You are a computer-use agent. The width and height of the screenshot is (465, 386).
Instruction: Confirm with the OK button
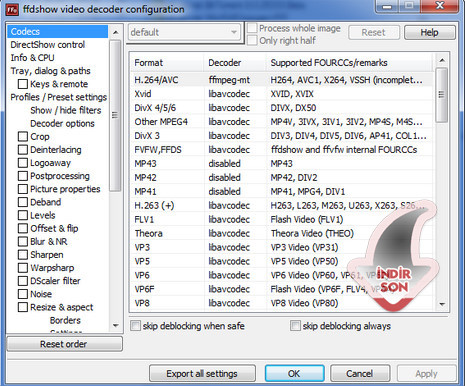pos(294,374)
